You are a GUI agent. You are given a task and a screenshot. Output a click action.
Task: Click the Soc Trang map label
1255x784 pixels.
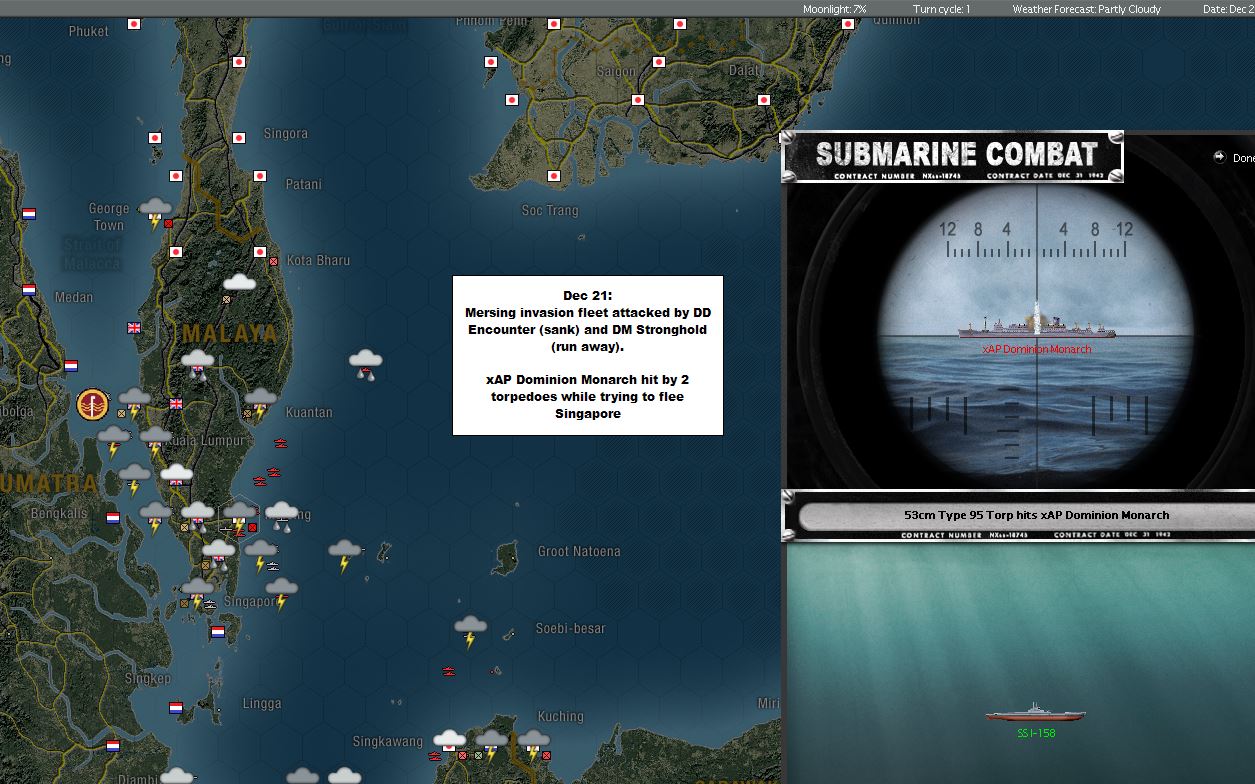tap(550, 210)
